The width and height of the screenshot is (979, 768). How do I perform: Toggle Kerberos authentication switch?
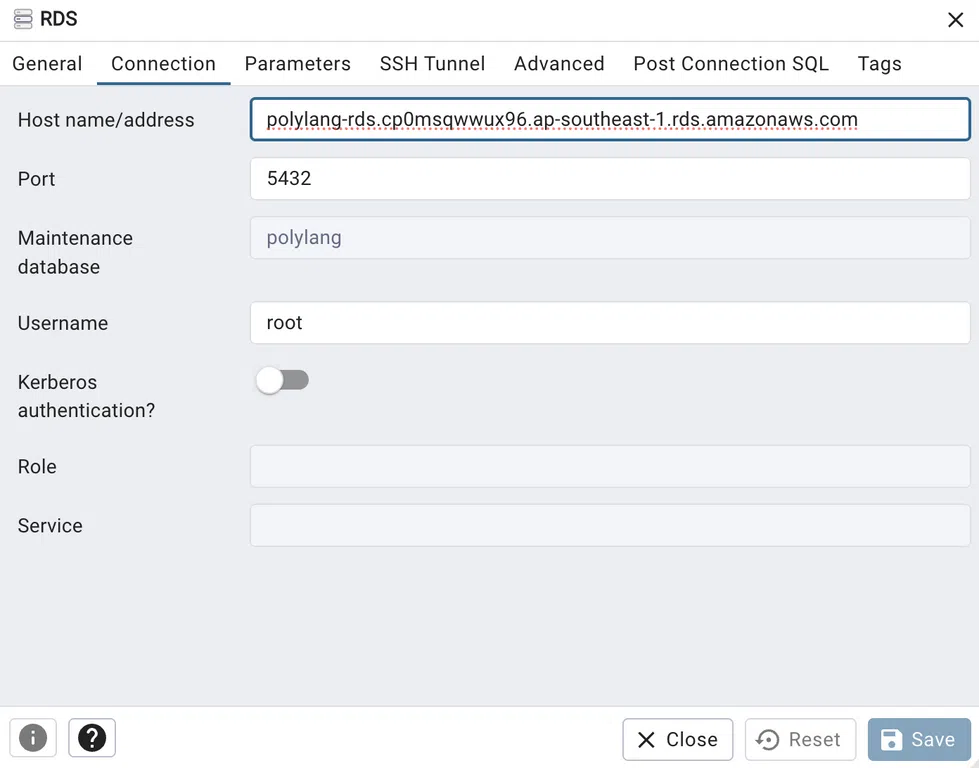(x=282, y=380)
